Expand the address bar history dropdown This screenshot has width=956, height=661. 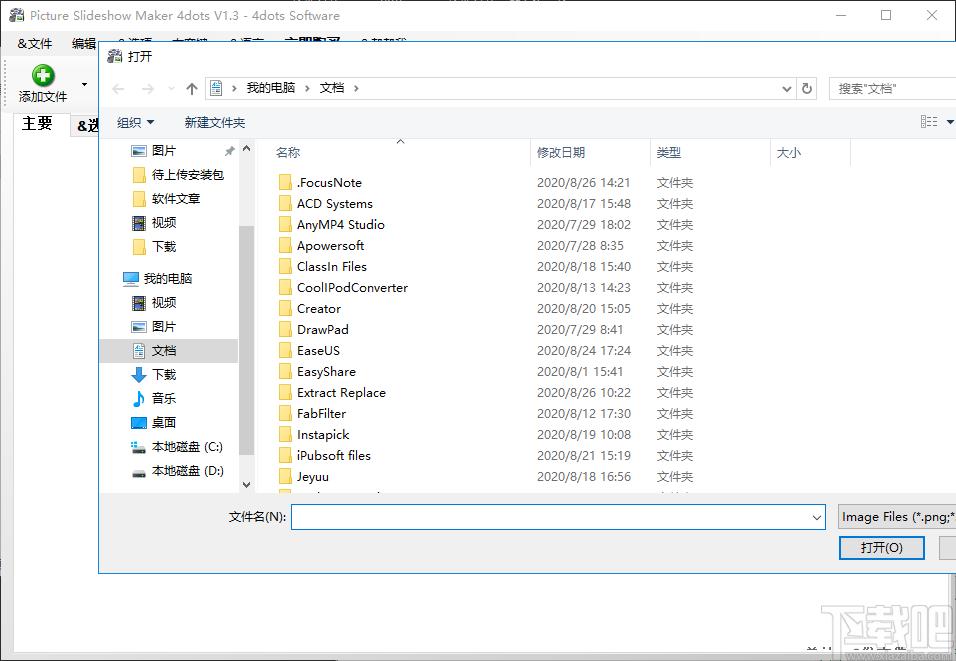tap(787, 89)
